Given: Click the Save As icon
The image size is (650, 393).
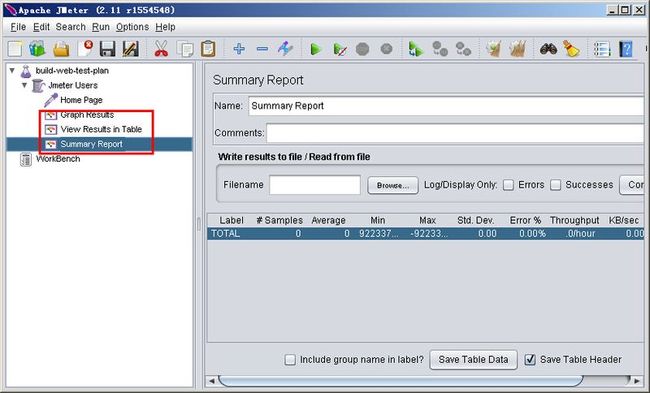Looking at the screenshot, I should 131,49.
